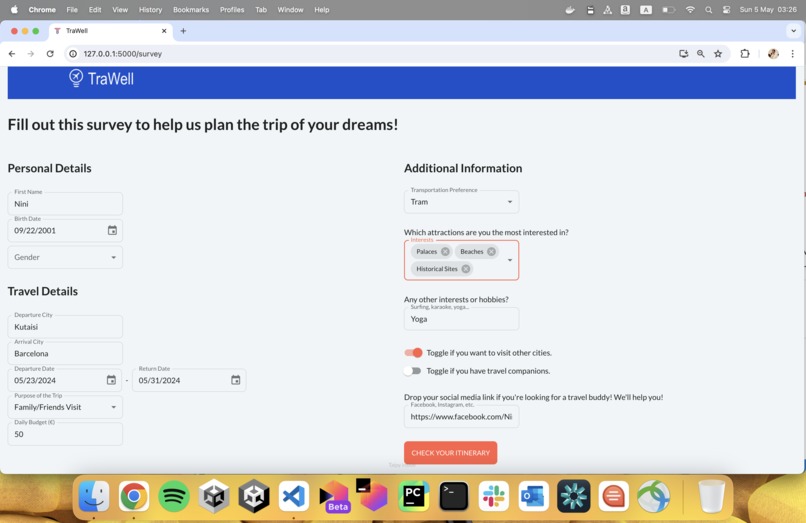Remove the Beaches interest chip
Viewport: 806px width, 523px height.
point(491,251)
